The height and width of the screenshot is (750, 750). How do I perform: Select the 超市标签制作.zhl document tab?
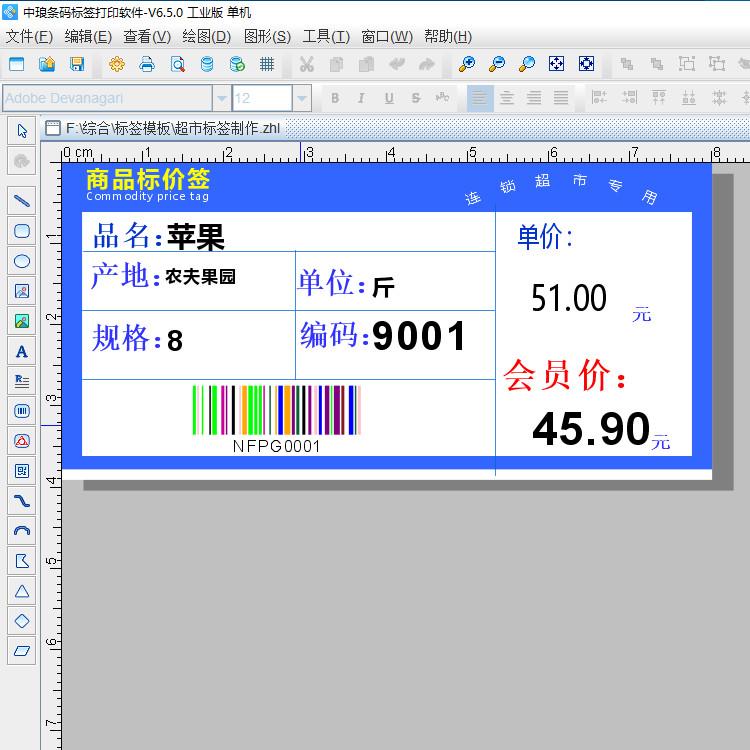(x=163, y=128)
